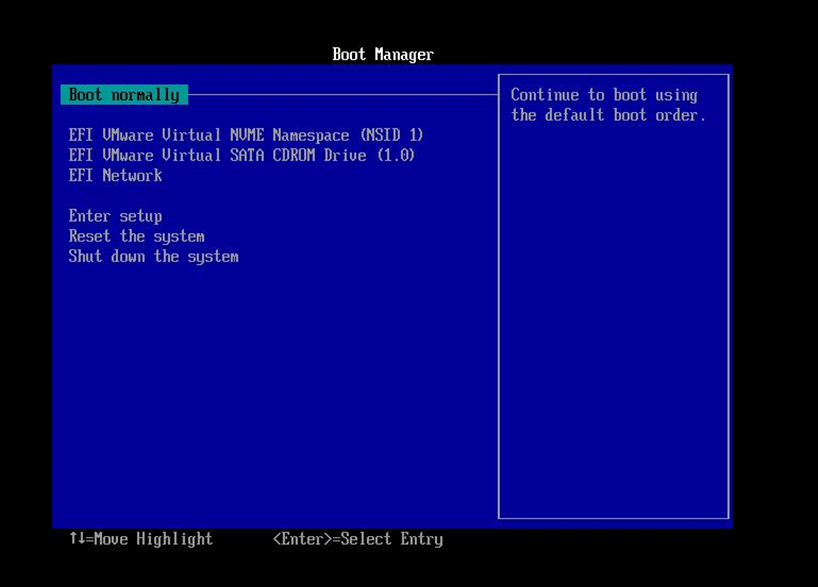Choose EFI VMware Virtual NVME Namespace entry
Viewport: 818px width, 587px height.
[x=246, y=135]
